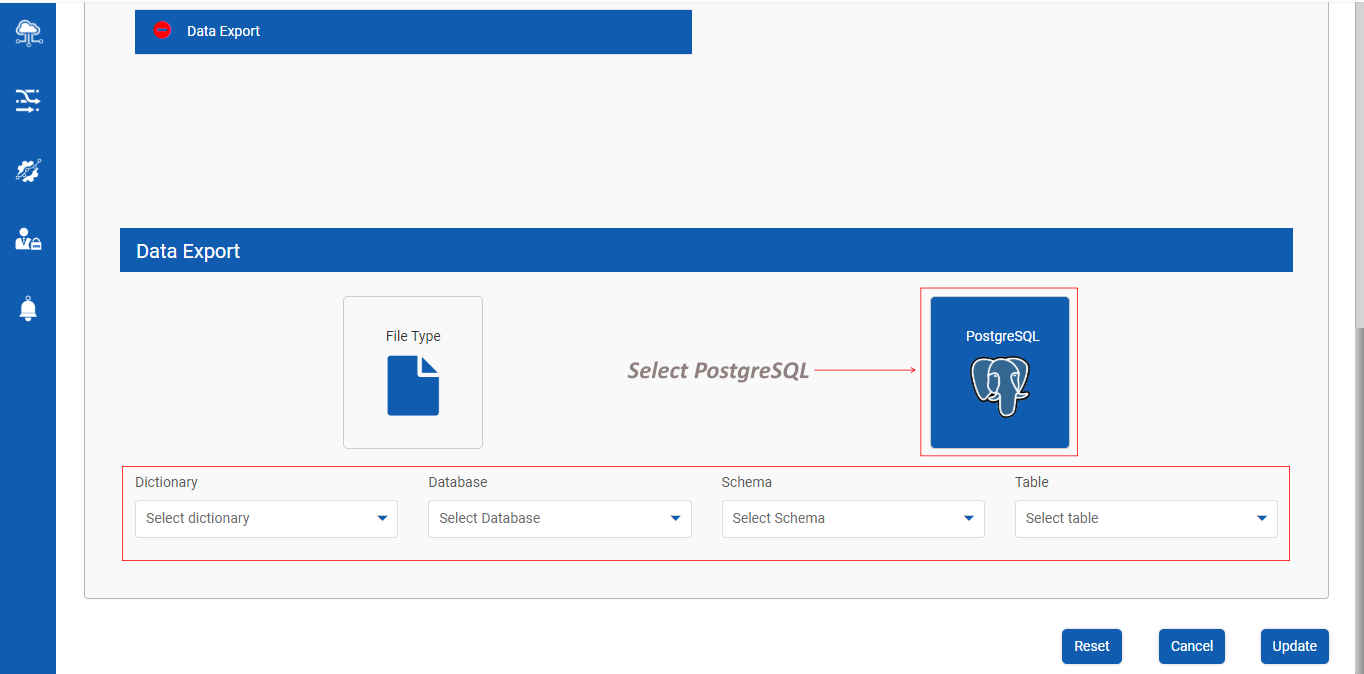This screenshot has height=674, width=1364.
Task: Click the Update button
Action: click(x=1295, y=646)
